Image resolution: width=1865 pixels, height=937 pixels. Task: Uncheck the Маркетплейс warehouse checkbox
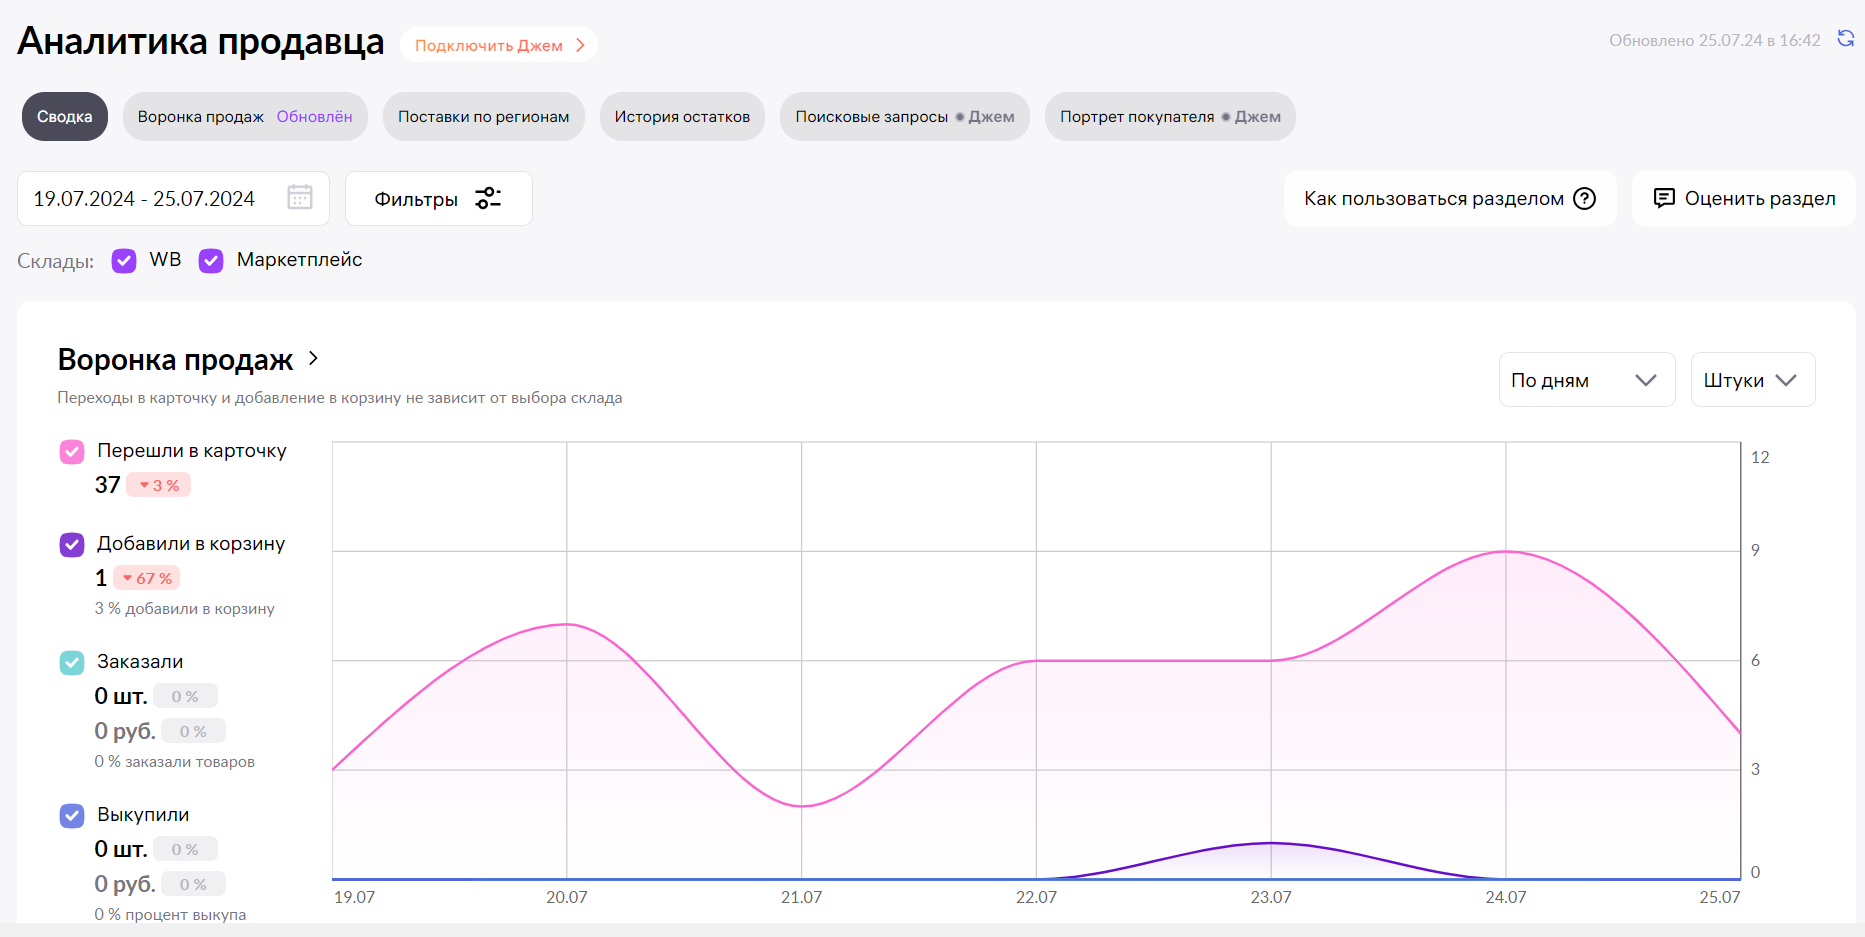(211, 261)
